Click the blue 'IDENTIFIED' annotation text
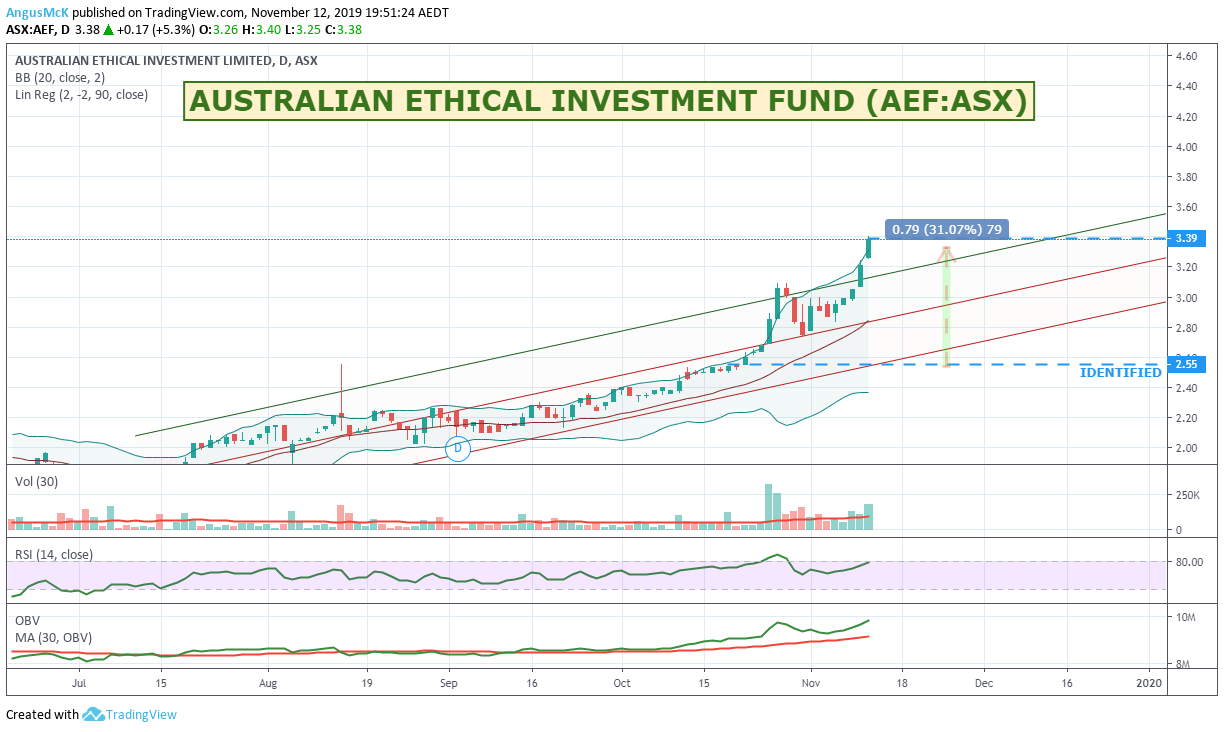1224x732 pixels. (1121, 372)
